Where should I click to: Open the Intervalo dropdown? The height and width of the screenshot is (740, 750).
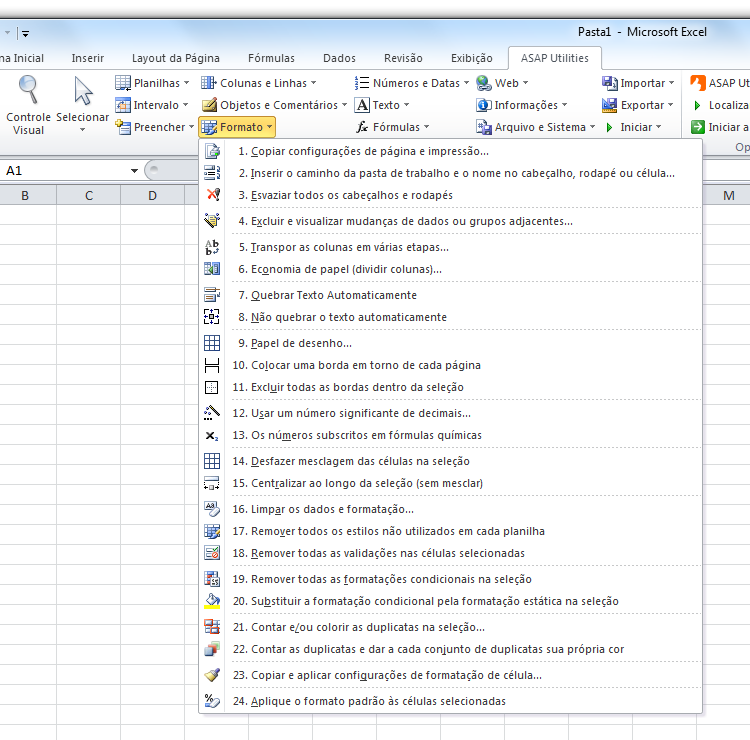(152, 105)
